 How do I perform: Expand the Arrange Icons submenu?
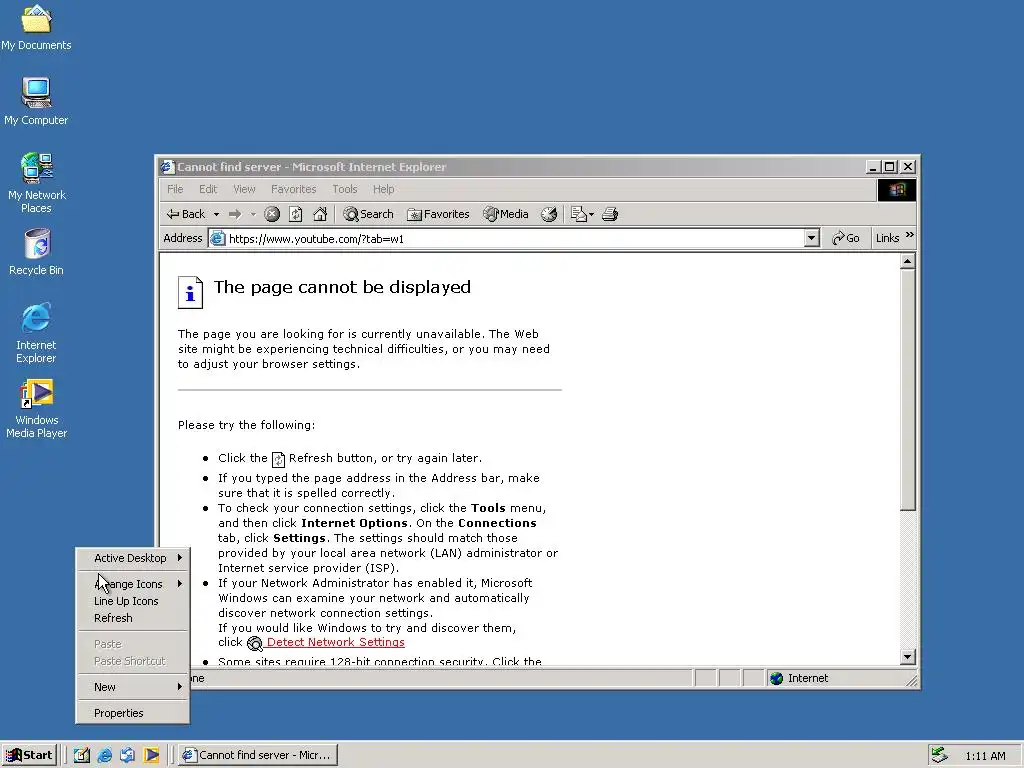click(x=133, y=584)
